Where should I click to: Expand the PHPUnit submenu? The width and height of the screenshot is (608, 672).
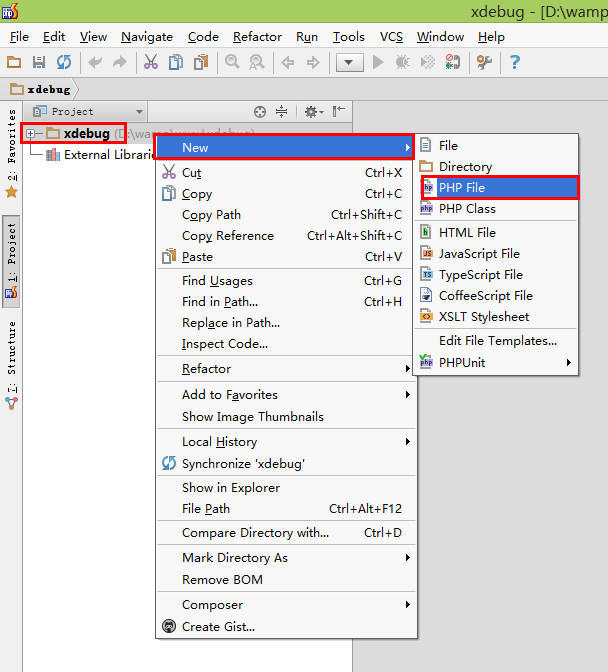pos(496,363)
